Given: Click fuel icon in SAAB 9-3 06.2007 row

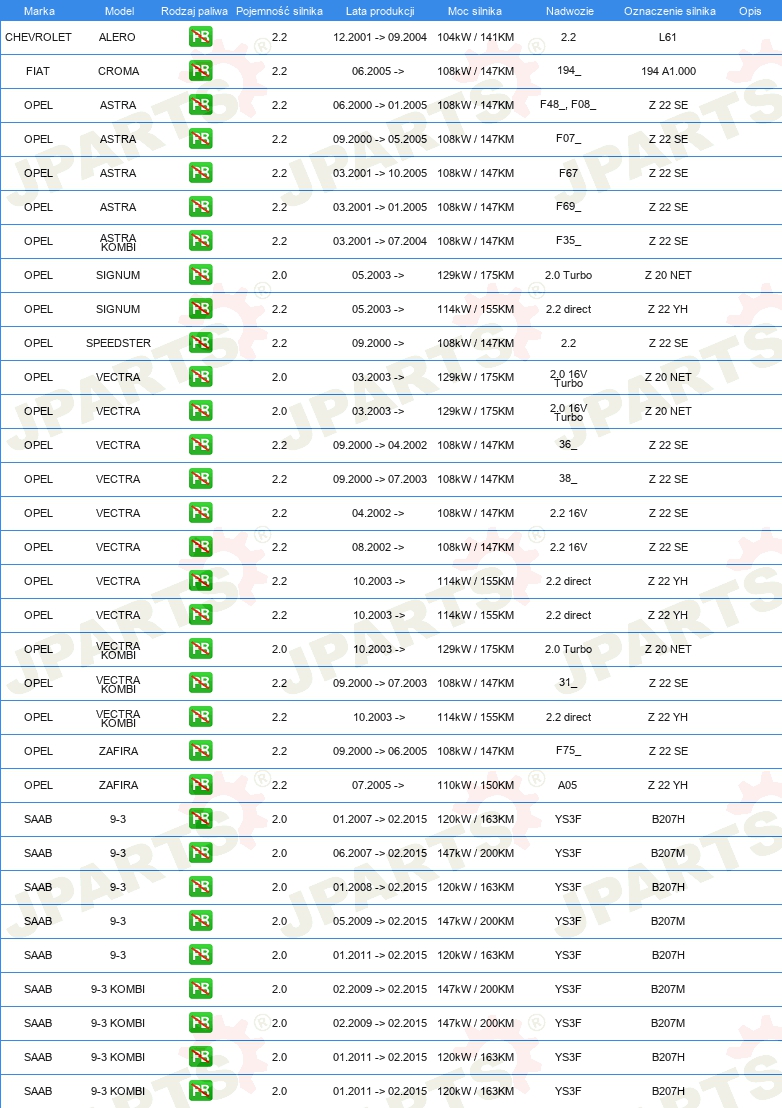Looking at the screenshot, I should pos(201,852).
